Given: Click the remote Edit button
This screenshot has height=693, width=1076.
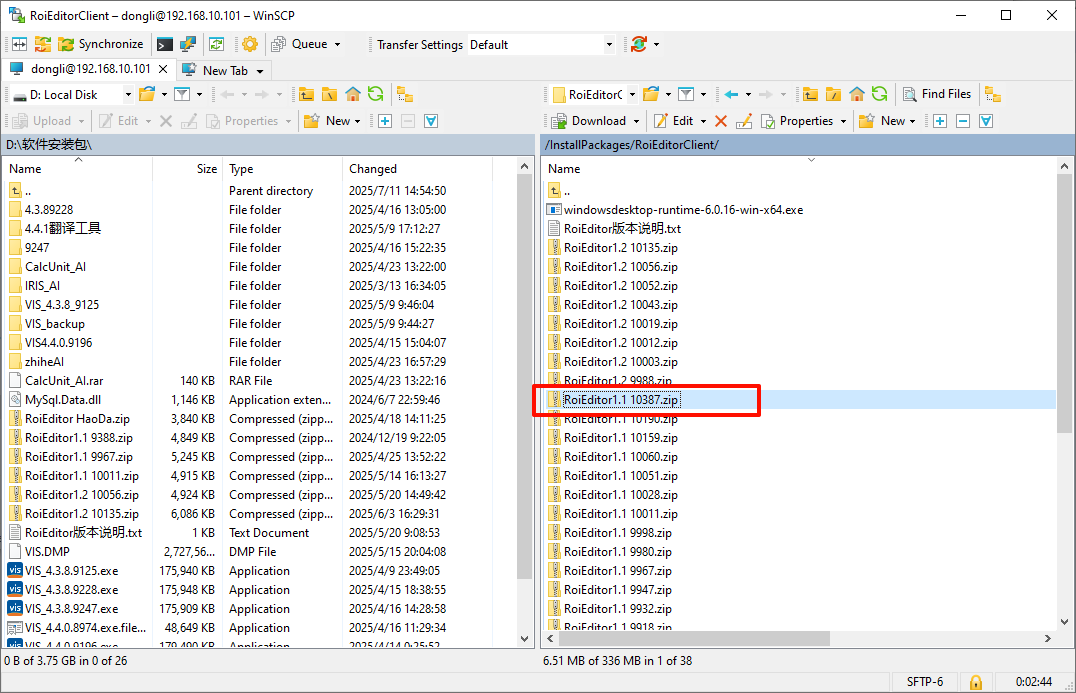Looking at the screenshot, I should 674,121.
